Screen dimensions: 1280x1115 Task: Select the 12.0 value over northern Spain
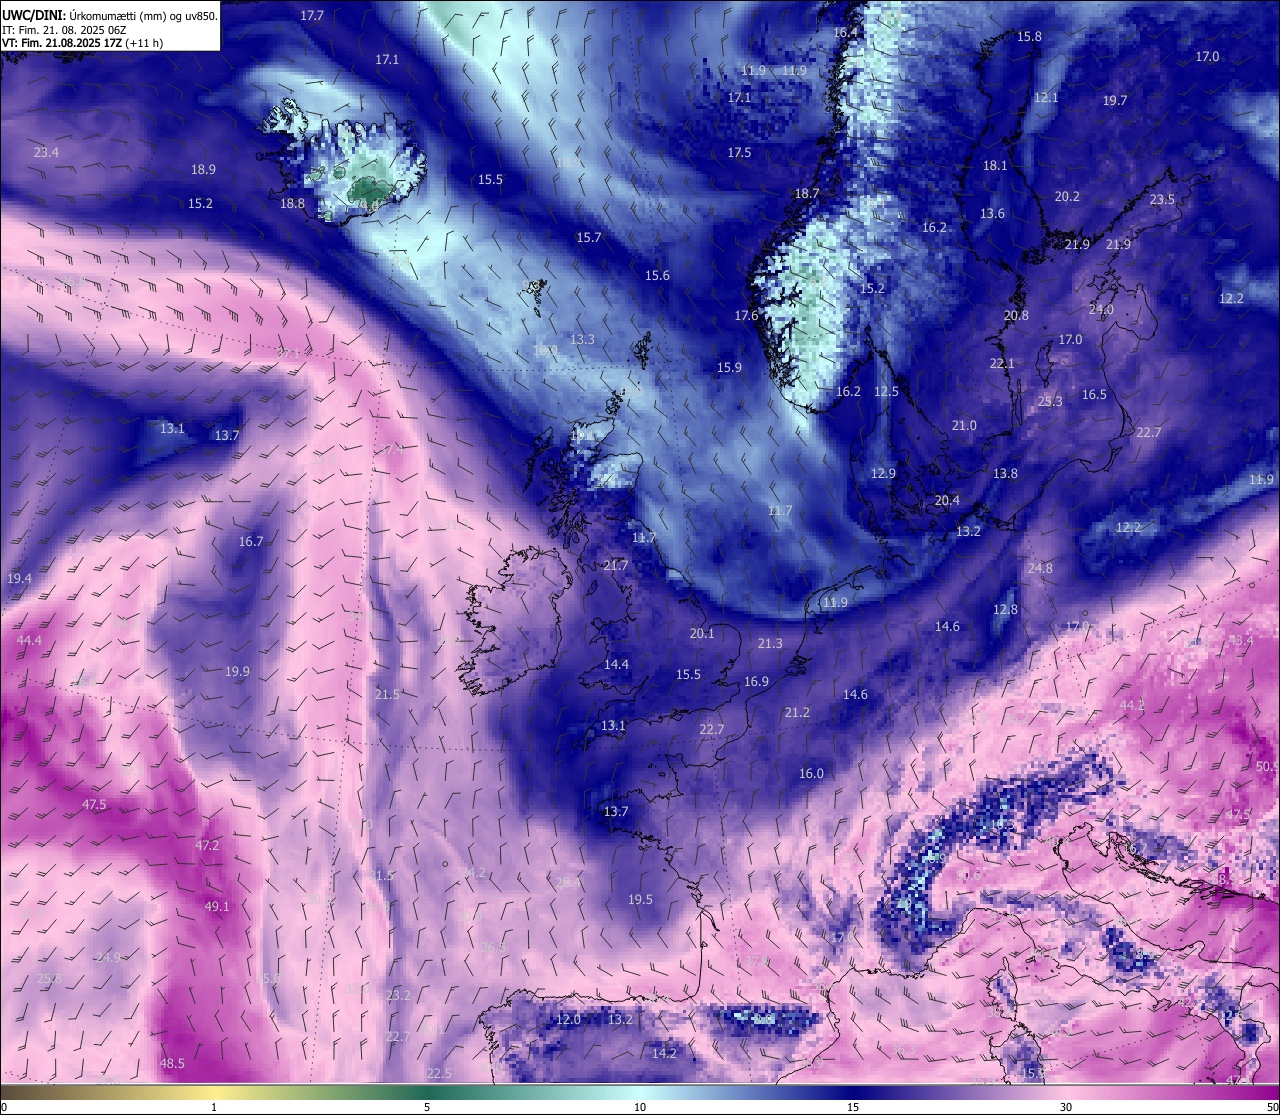(568, 1019)
